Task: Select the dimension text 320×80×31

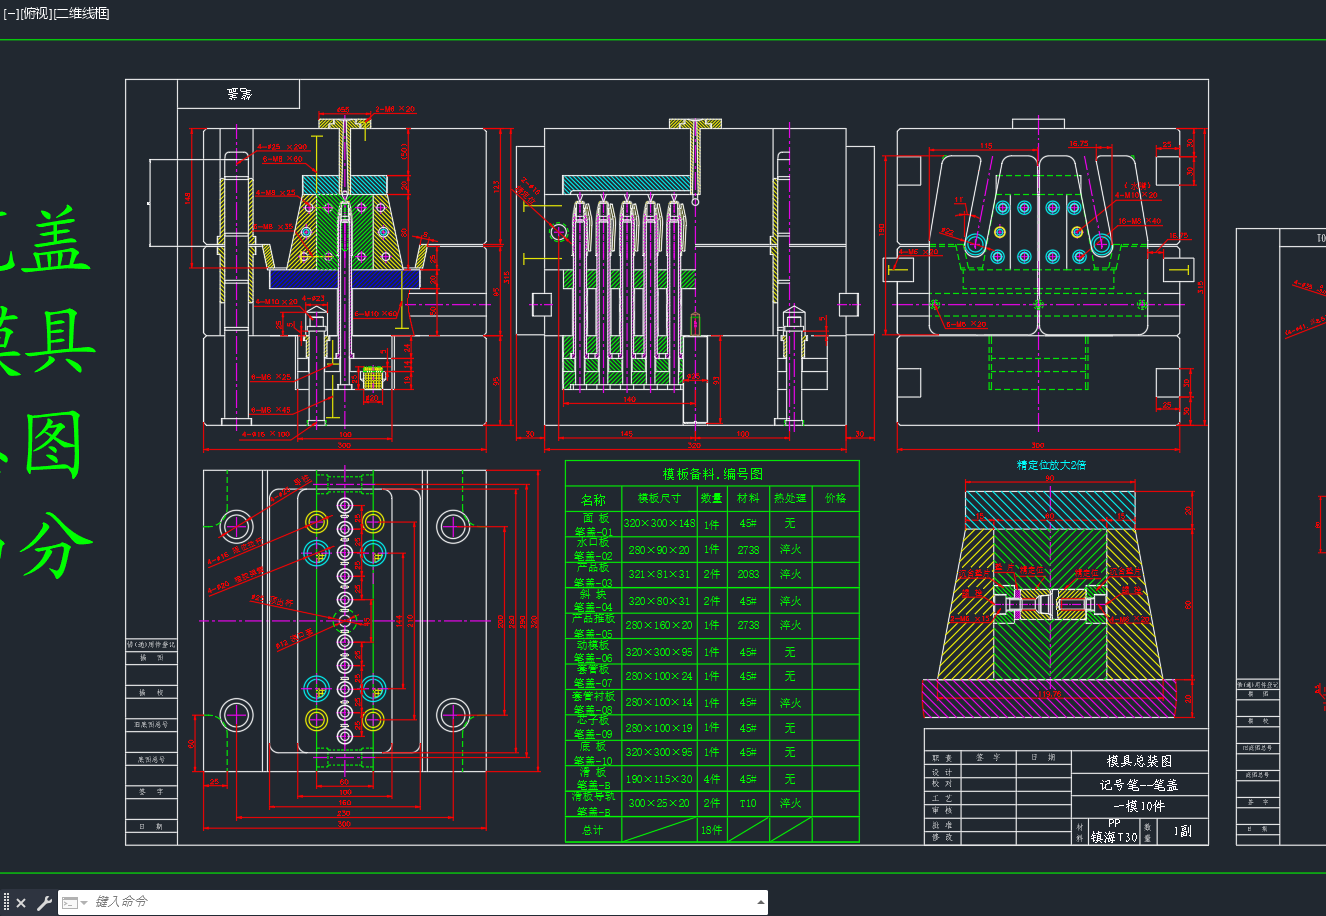Action: click(x=659, y=602)
